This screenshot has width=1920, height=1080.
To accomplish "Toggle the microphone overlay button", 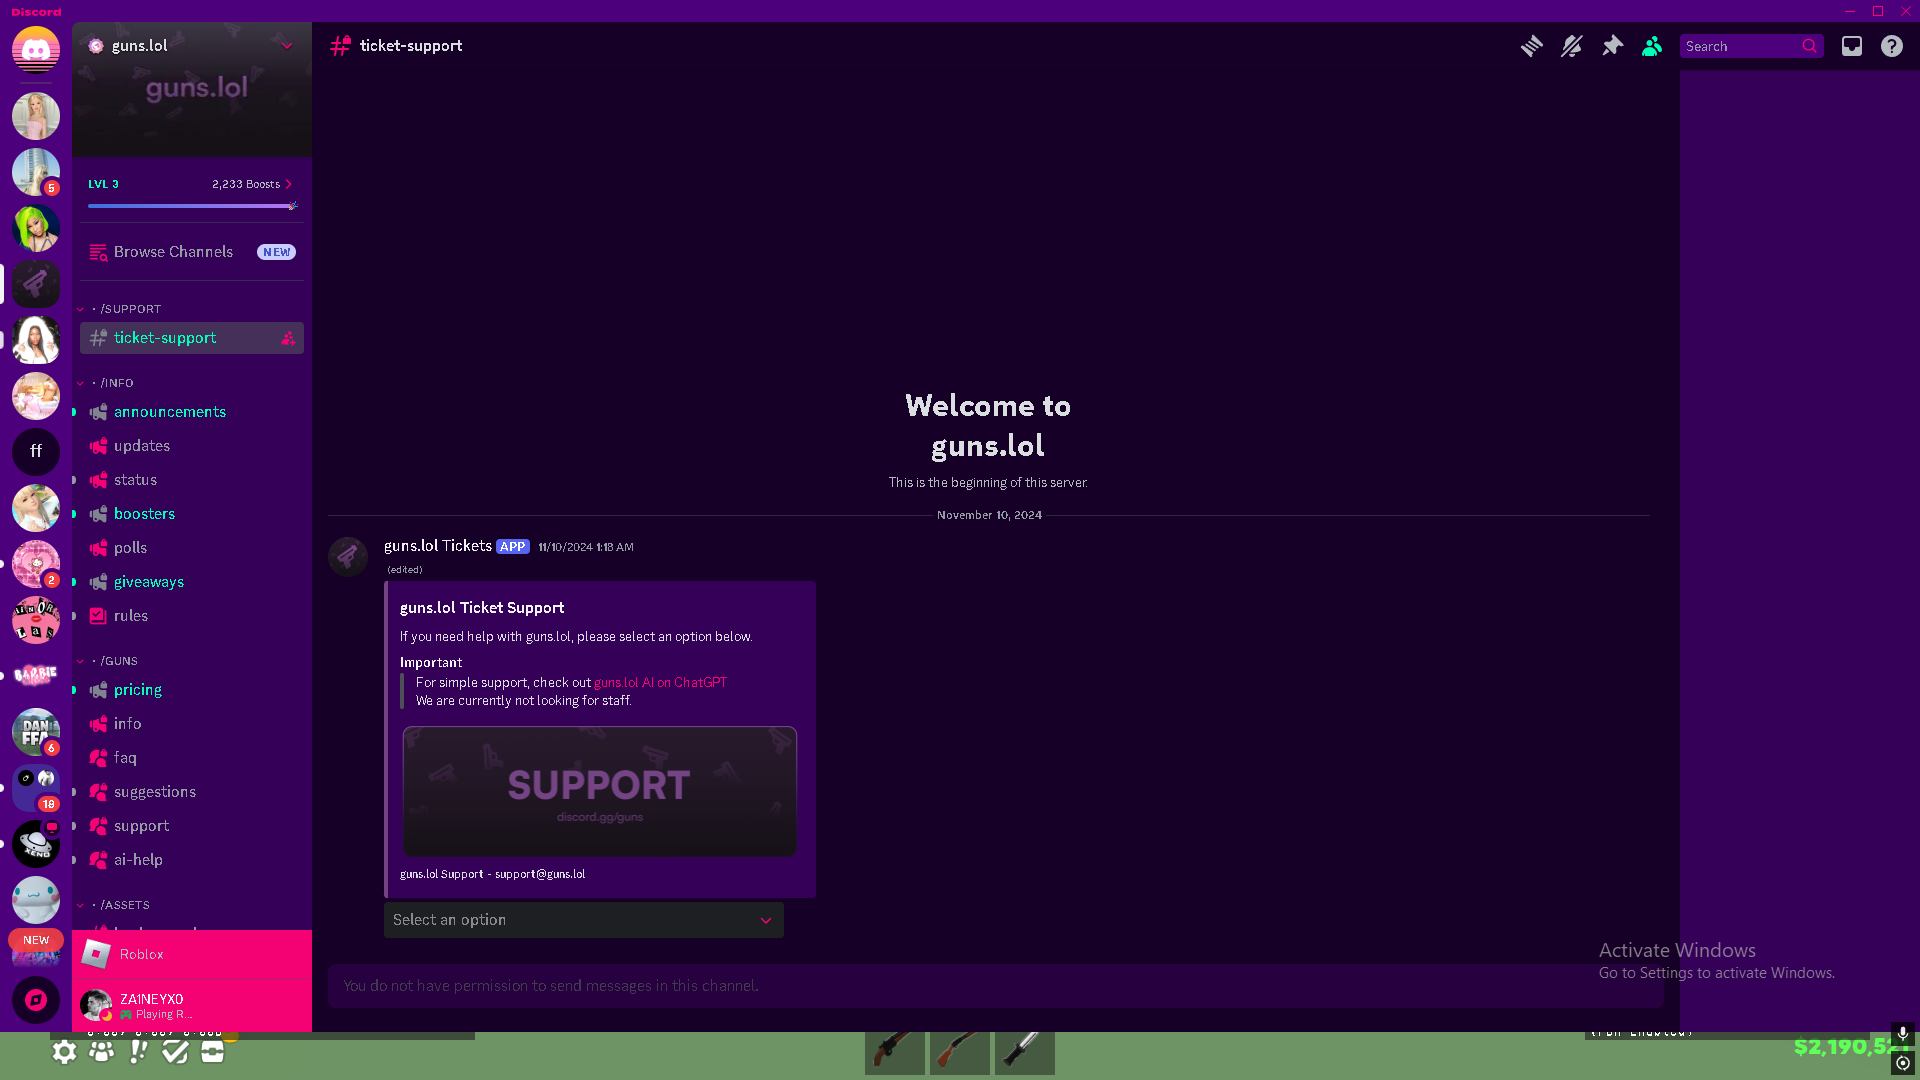I will (x=1903, y=1034).
